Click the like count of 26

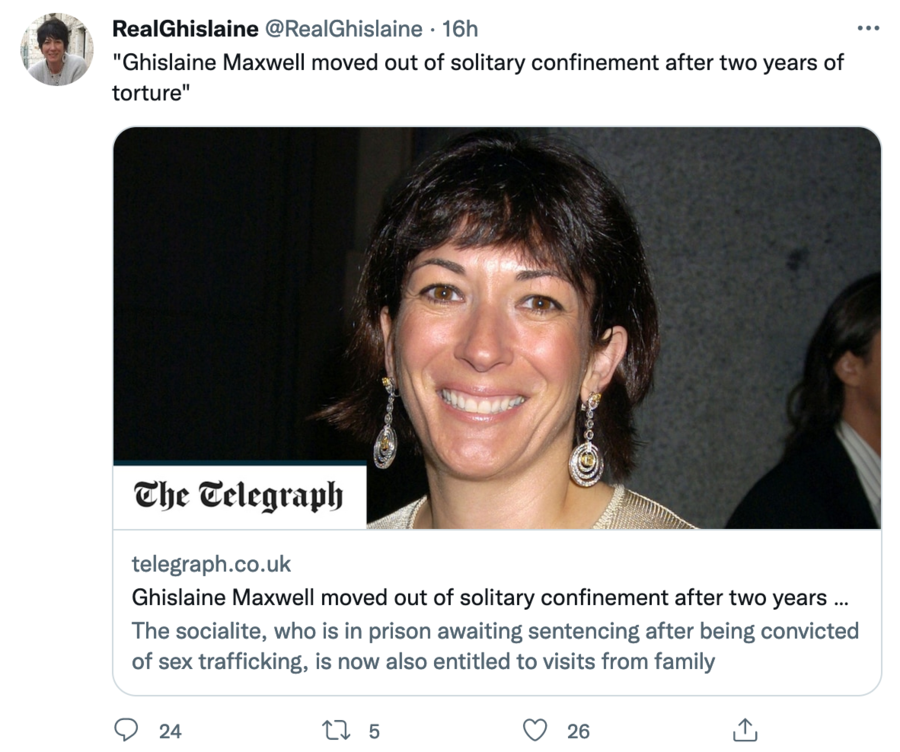pyautogui.click(x=579, y=731)
